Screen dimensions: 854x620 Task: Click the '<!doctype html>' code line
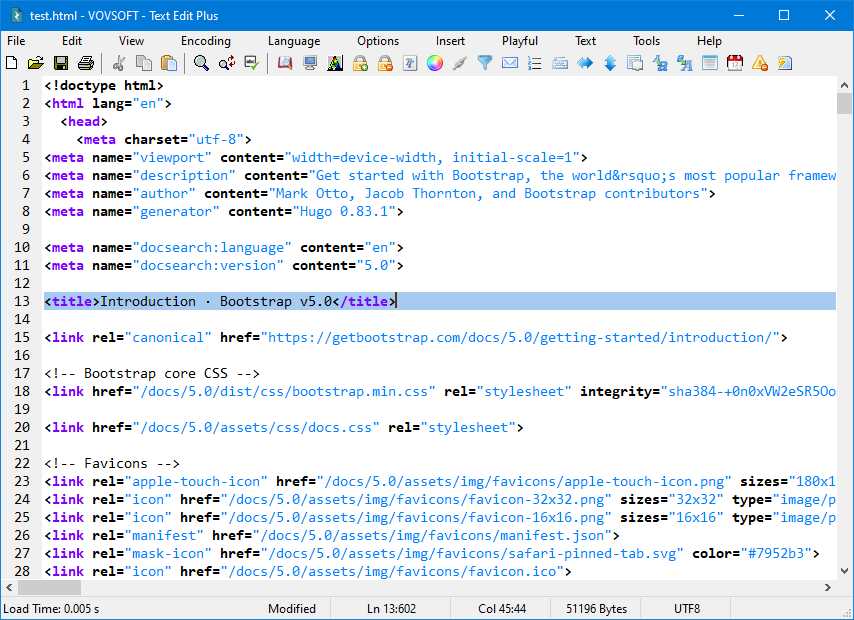tap(104, 86)
